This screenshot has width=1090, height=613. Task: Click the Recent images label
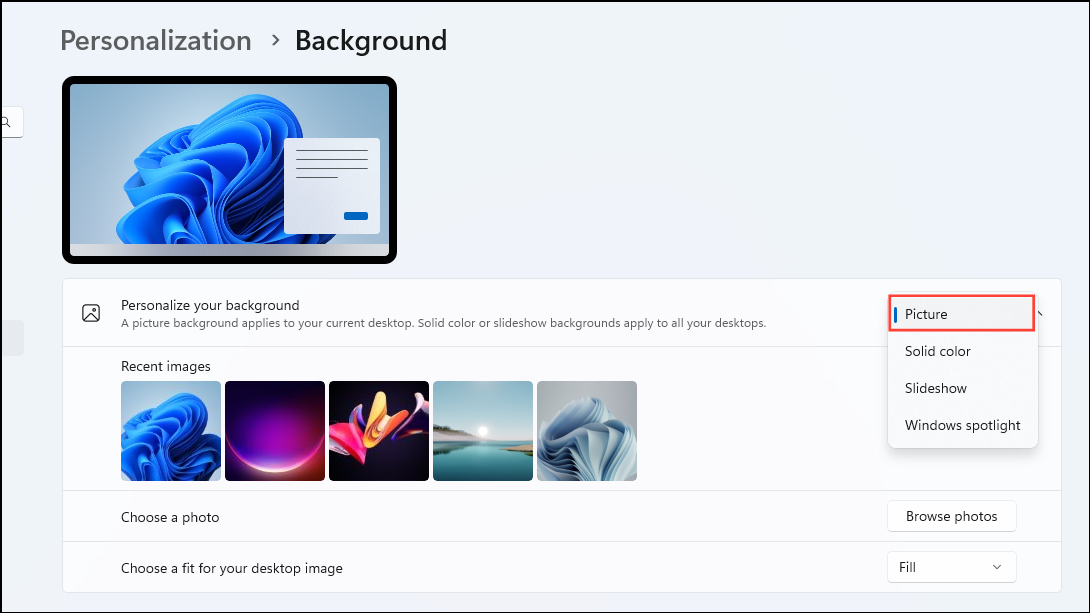[x=165, y=366]
